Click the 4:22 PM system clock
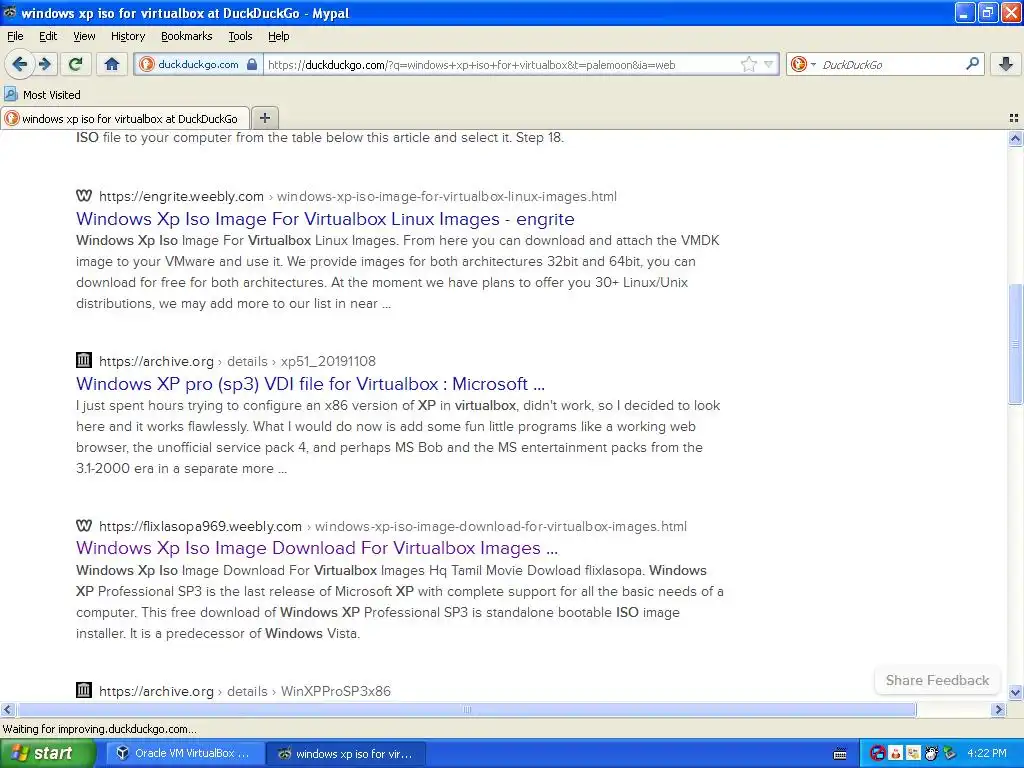This screenshot has height=768, width=1024. [986, 753]
